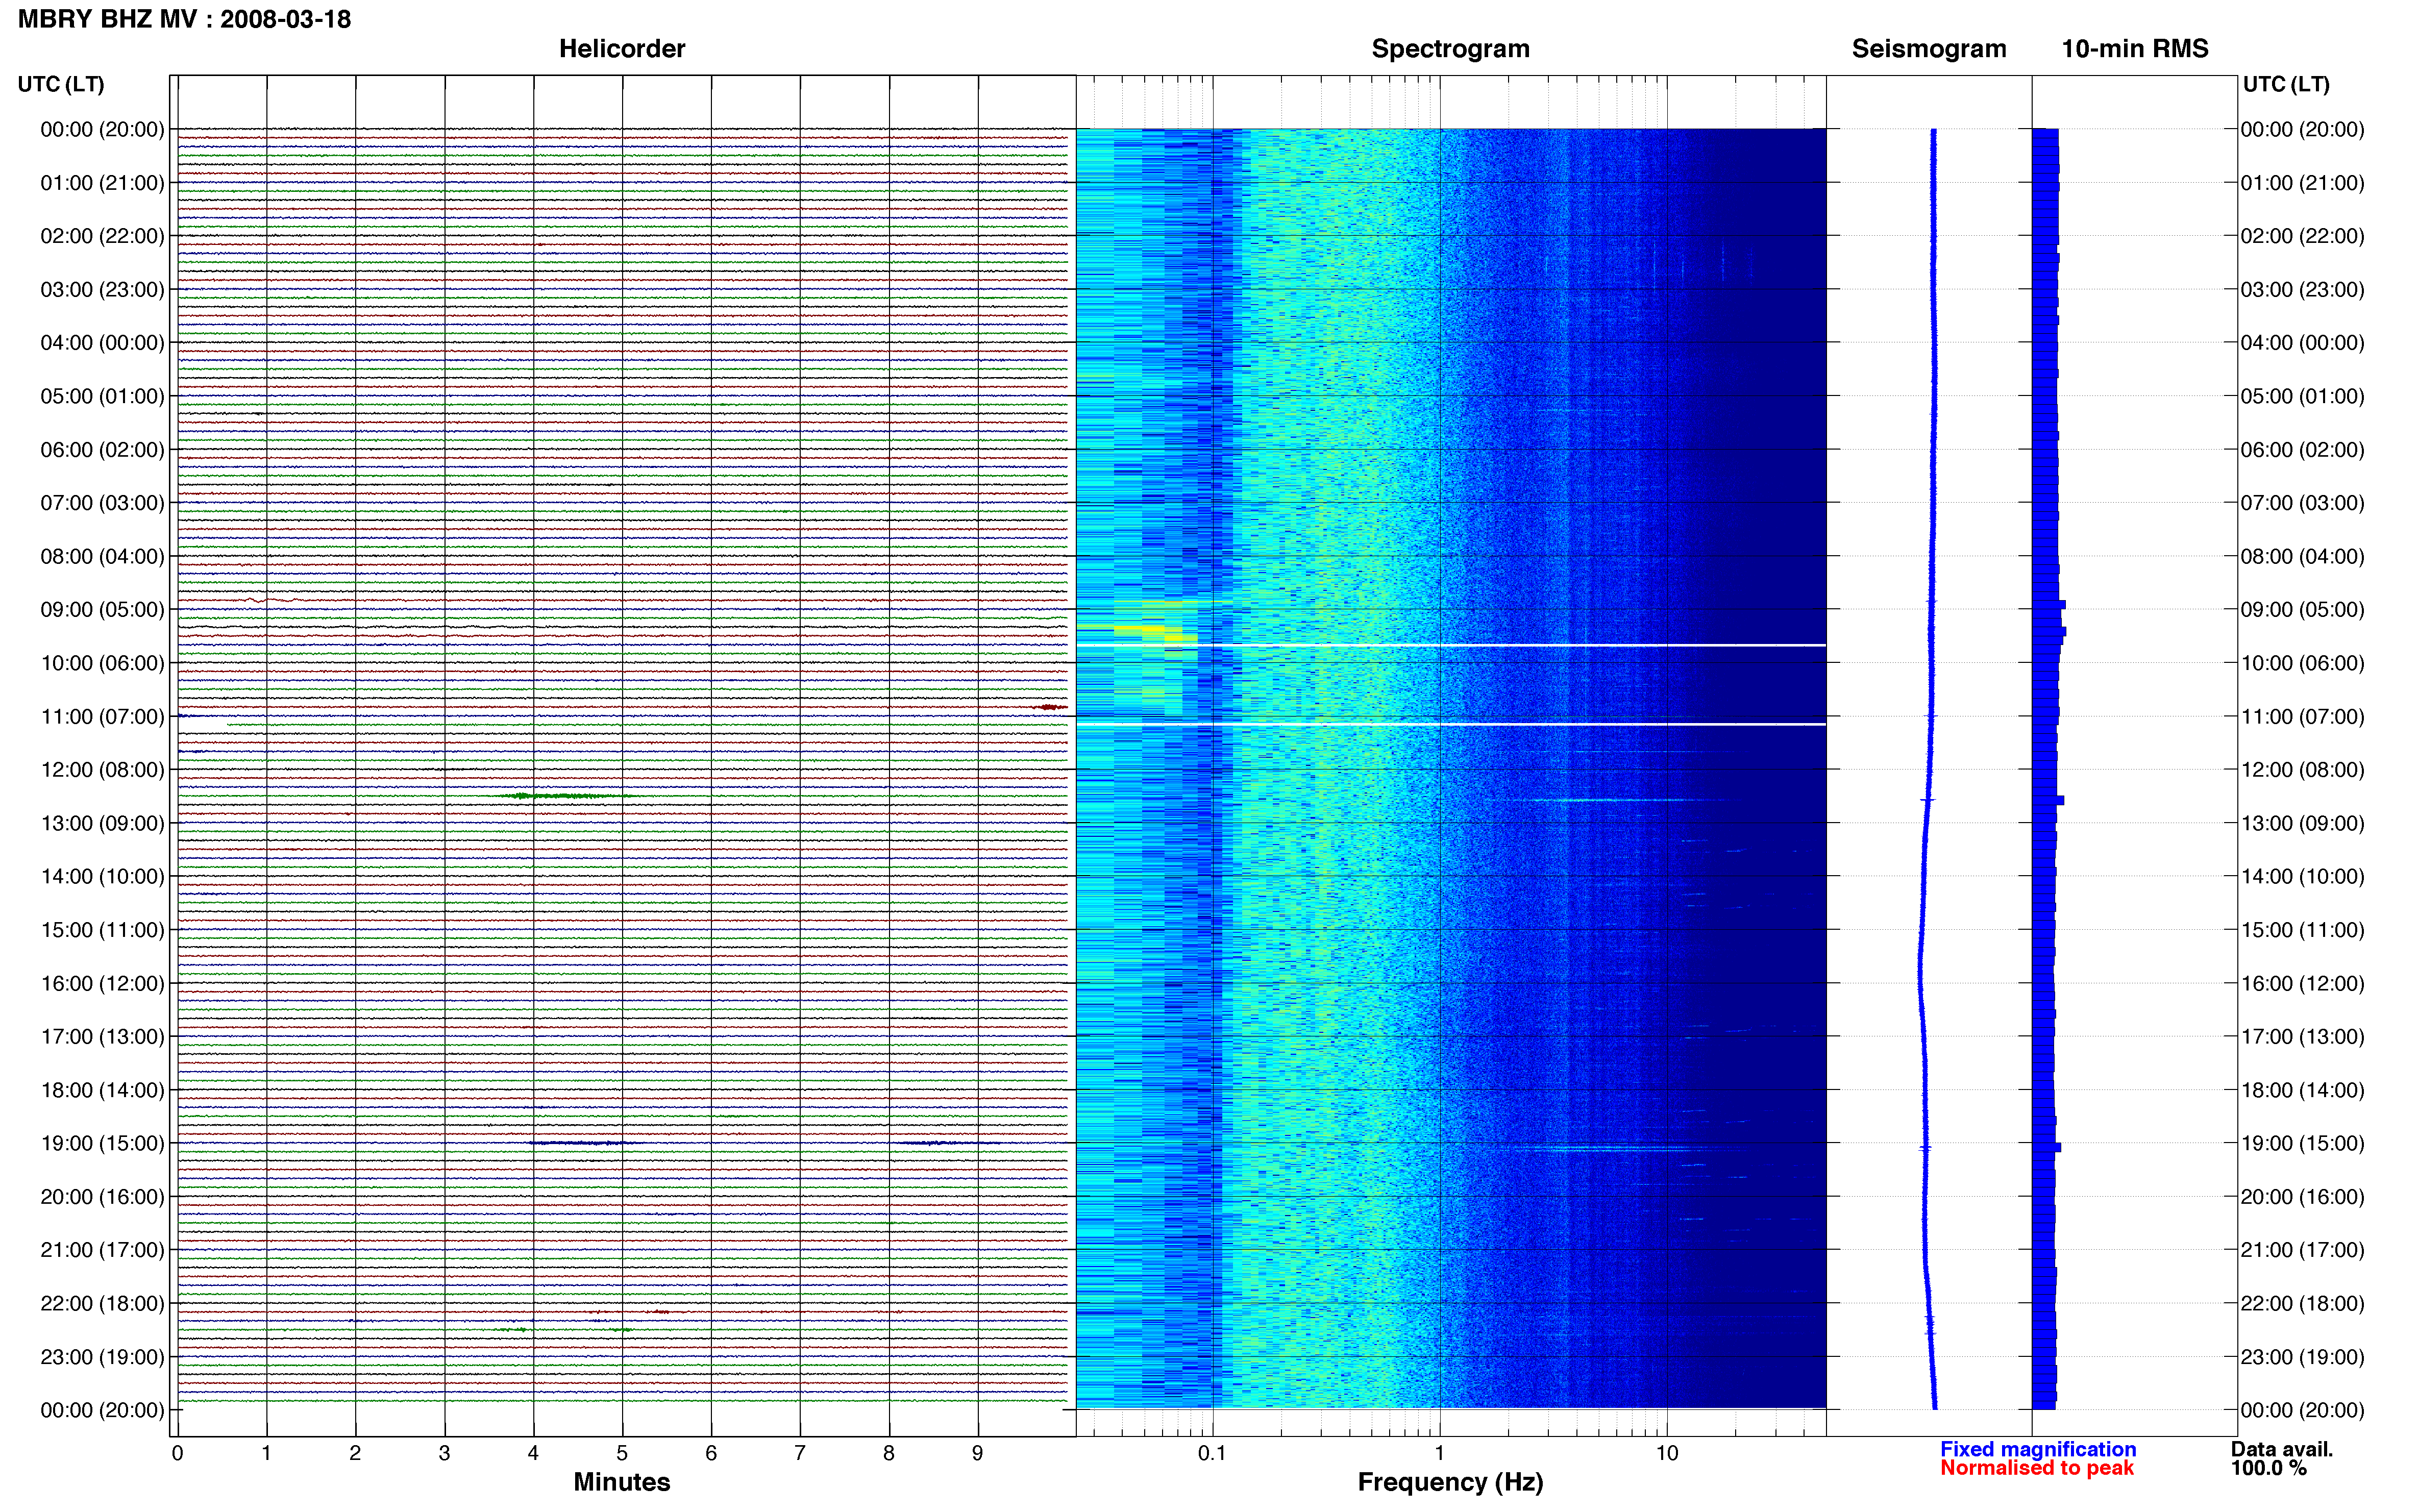
Task: Click the yellow low-frequency patch in spectrogram near 09:20
Action: (1155, 632)
